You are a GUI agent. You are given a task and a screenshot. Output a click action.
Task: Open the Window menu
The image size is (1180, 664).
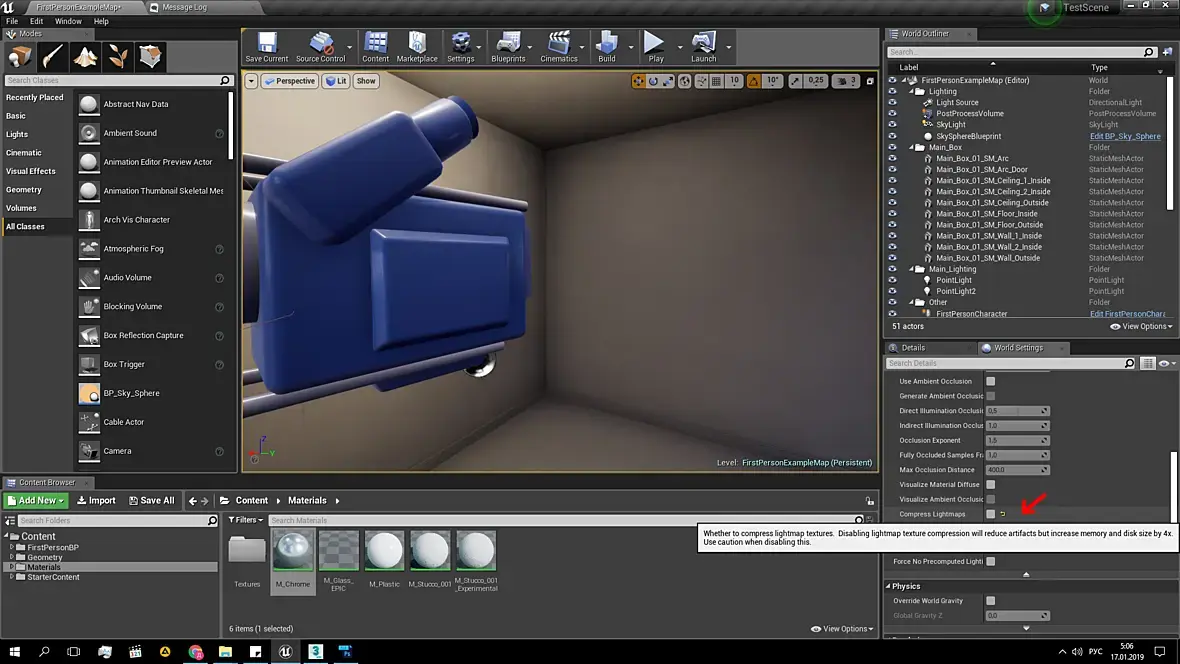tap(68, 21)
